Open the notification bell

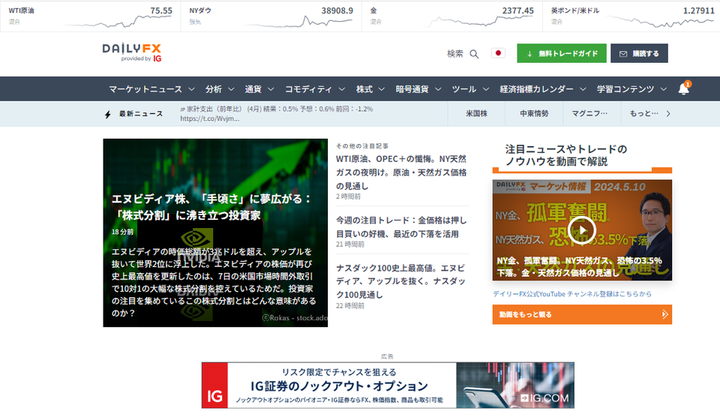point(684,89)
